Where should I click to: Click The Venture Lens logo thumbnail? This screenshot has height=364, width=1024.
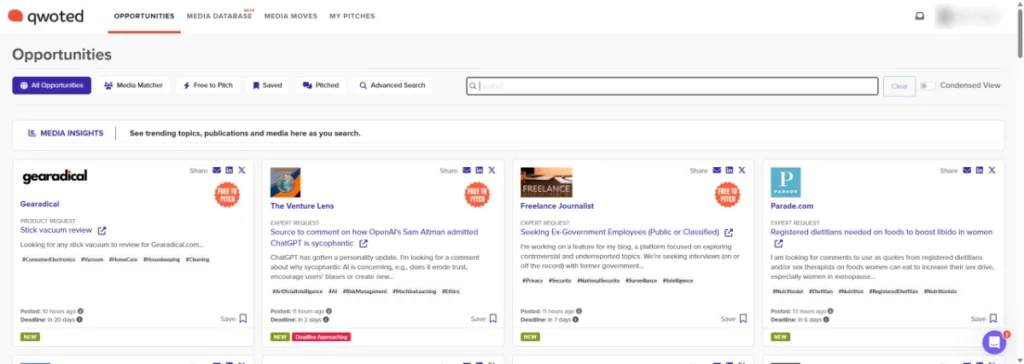(285, 182)
